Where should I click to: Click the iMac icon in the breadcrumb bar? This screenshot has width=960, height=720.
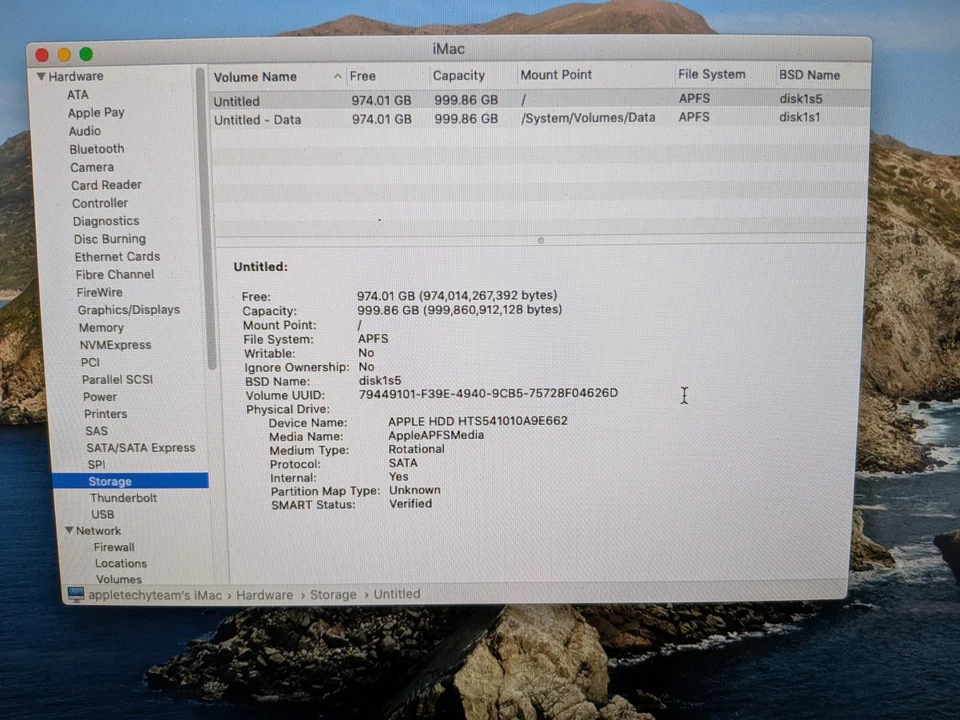[x=76, y=594]
